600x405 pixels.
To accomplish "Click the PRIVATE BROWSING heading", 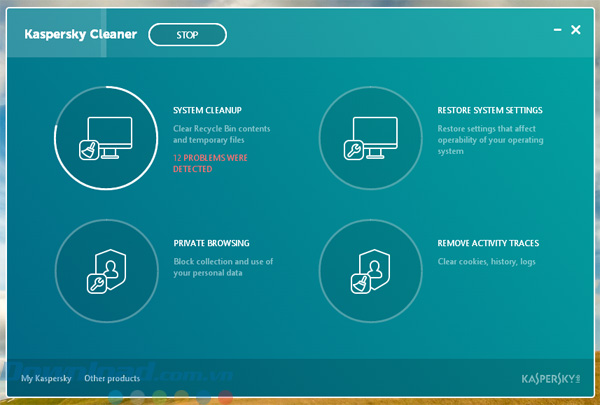I will (x=211, y=243).
